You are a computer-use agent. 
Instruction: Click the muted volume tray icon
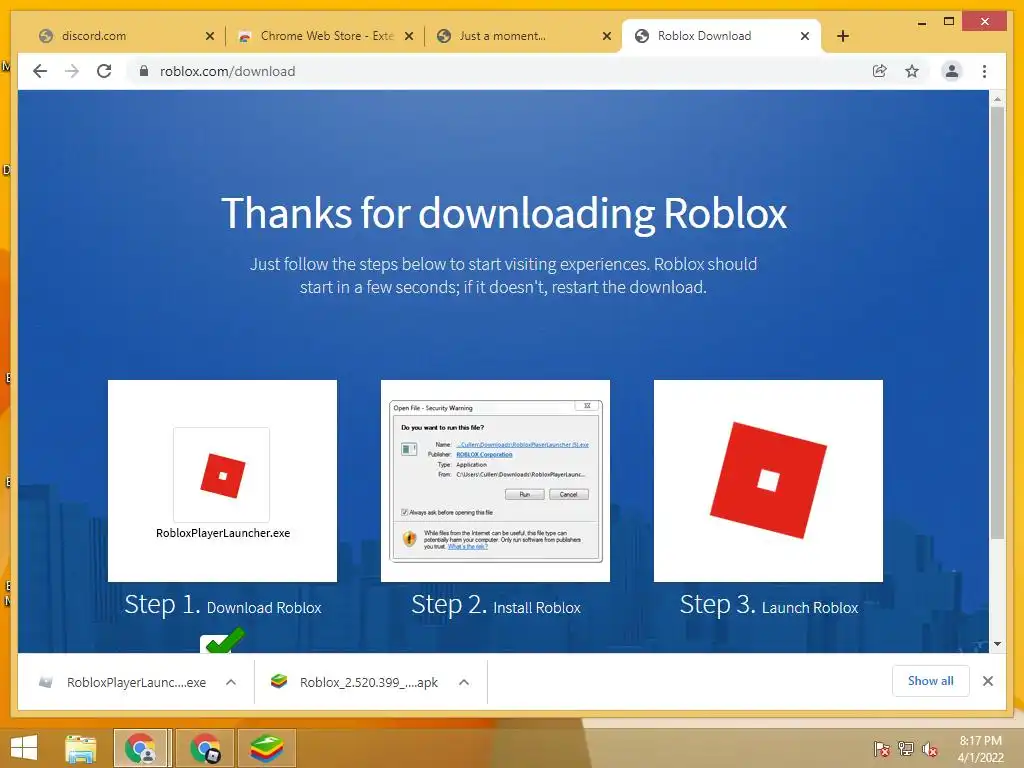click(929, 749)
